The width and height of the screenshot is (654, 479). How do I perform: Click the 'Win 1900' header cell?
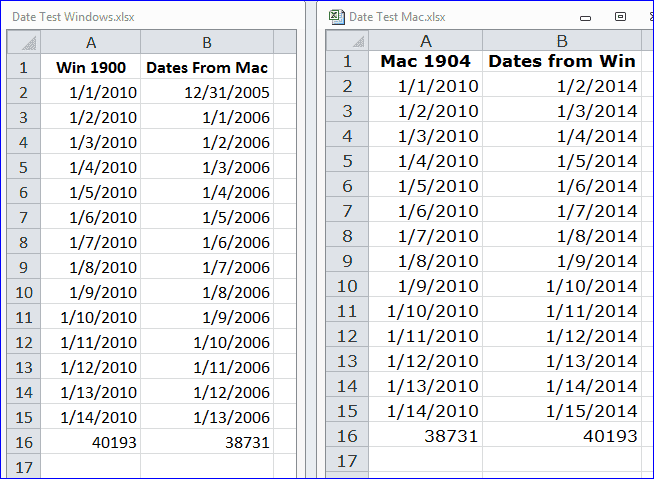click(91, 68)
